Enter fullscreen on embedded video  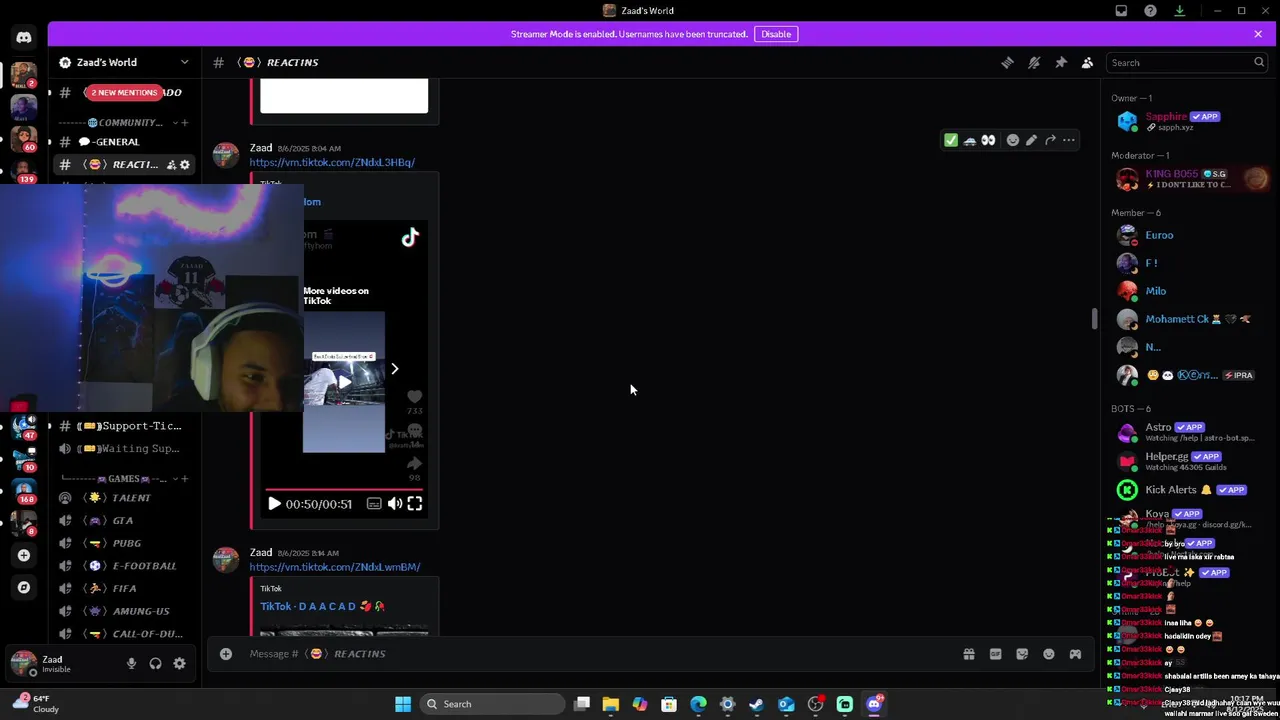(414, 504)
